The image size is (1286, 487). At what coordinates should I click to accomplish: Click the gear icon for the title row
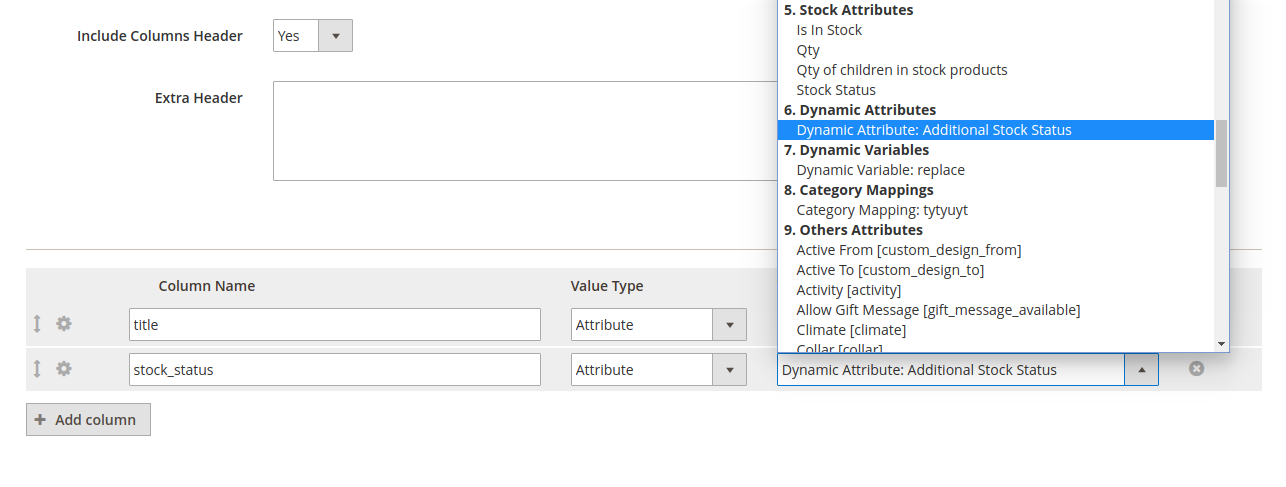[64, 324]
